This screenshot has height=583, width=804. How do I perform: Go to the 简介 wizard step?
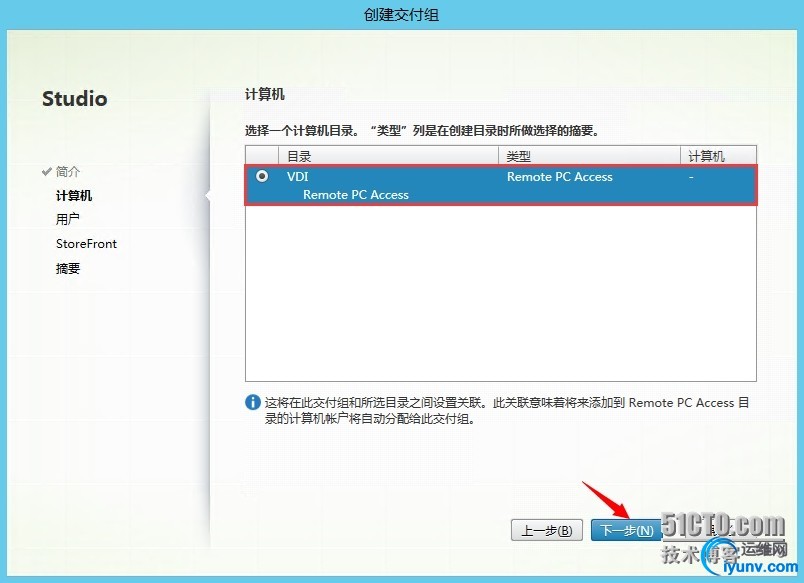pos(68,171)
